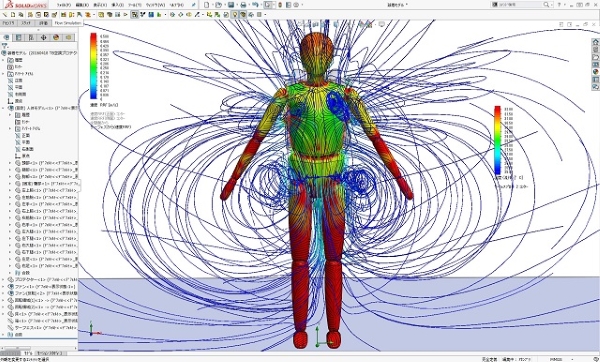Click the lightbulb icon in Flow Simulation toolbar
This screenshot has height=362, width=600.
point(235,15)
